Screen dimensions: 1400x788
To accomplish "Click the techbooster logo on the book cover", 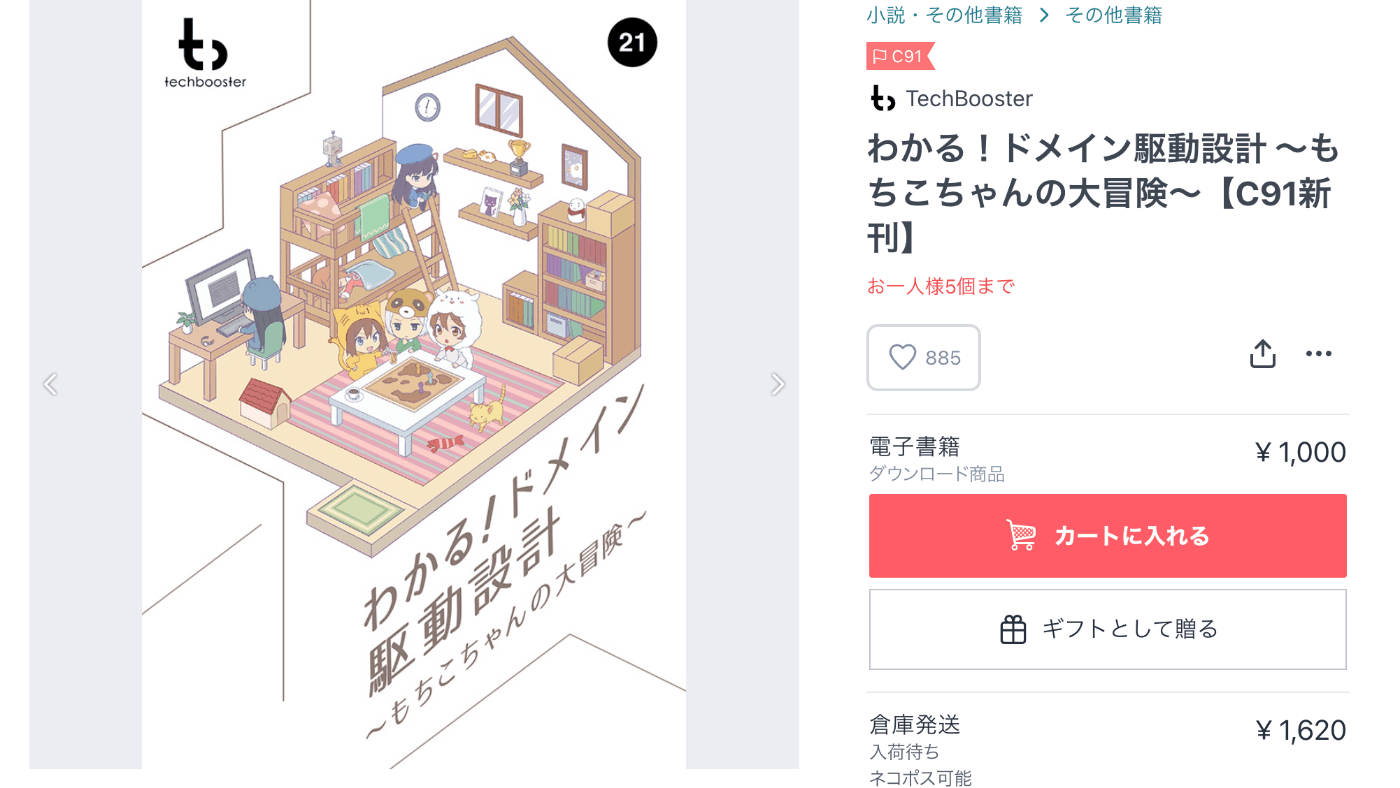I will click(x=205, y=54).
